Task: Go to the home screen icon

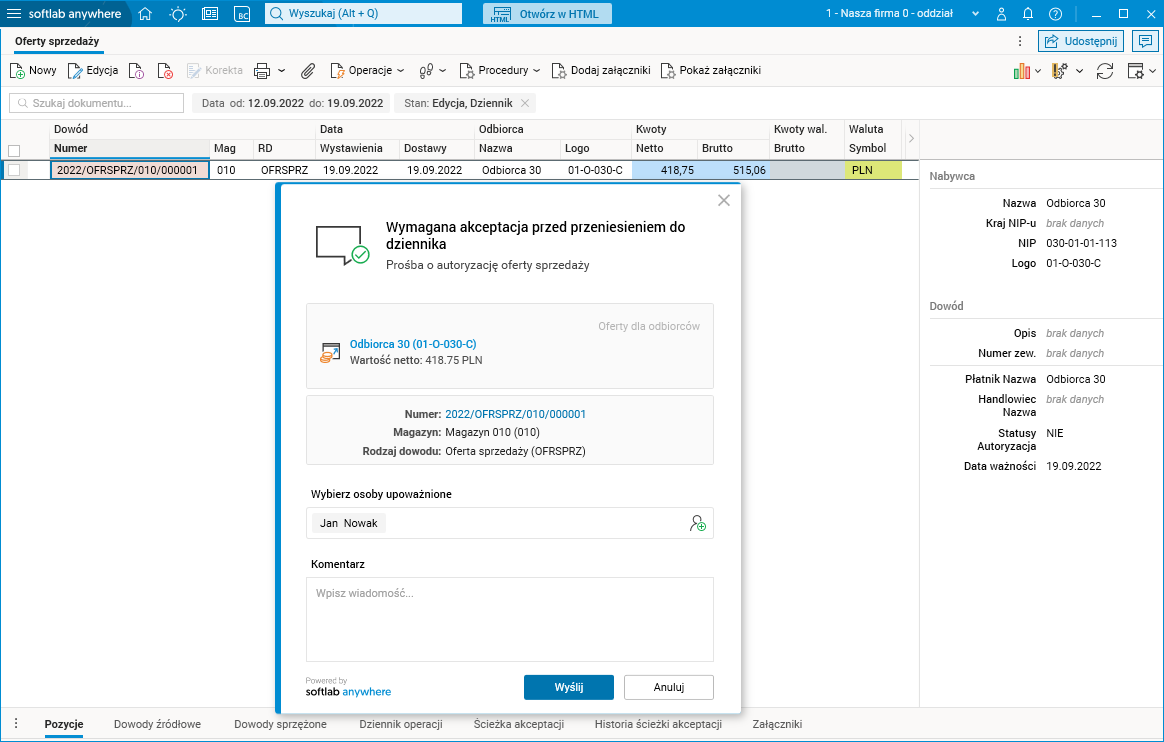Action: coord(146,13)
